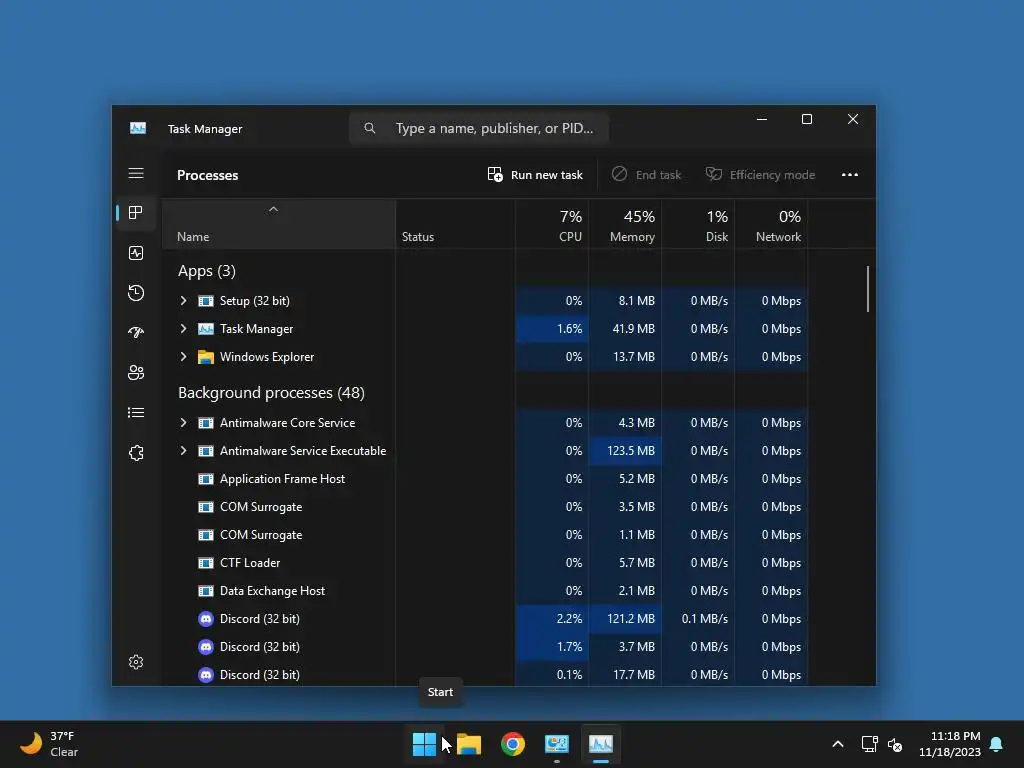Open the Startup apps sidebar icon
The height and width of the screenshot is (768, 1024).
pos(136,332)
